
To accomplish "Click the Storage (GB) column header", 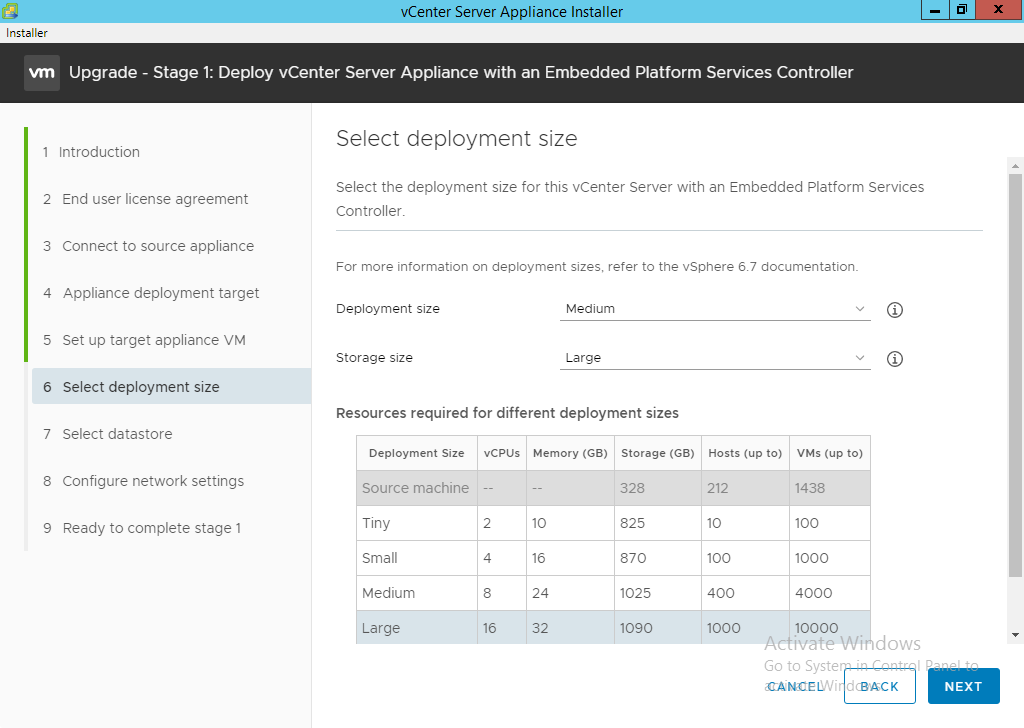I will click(x=658, y=453).
